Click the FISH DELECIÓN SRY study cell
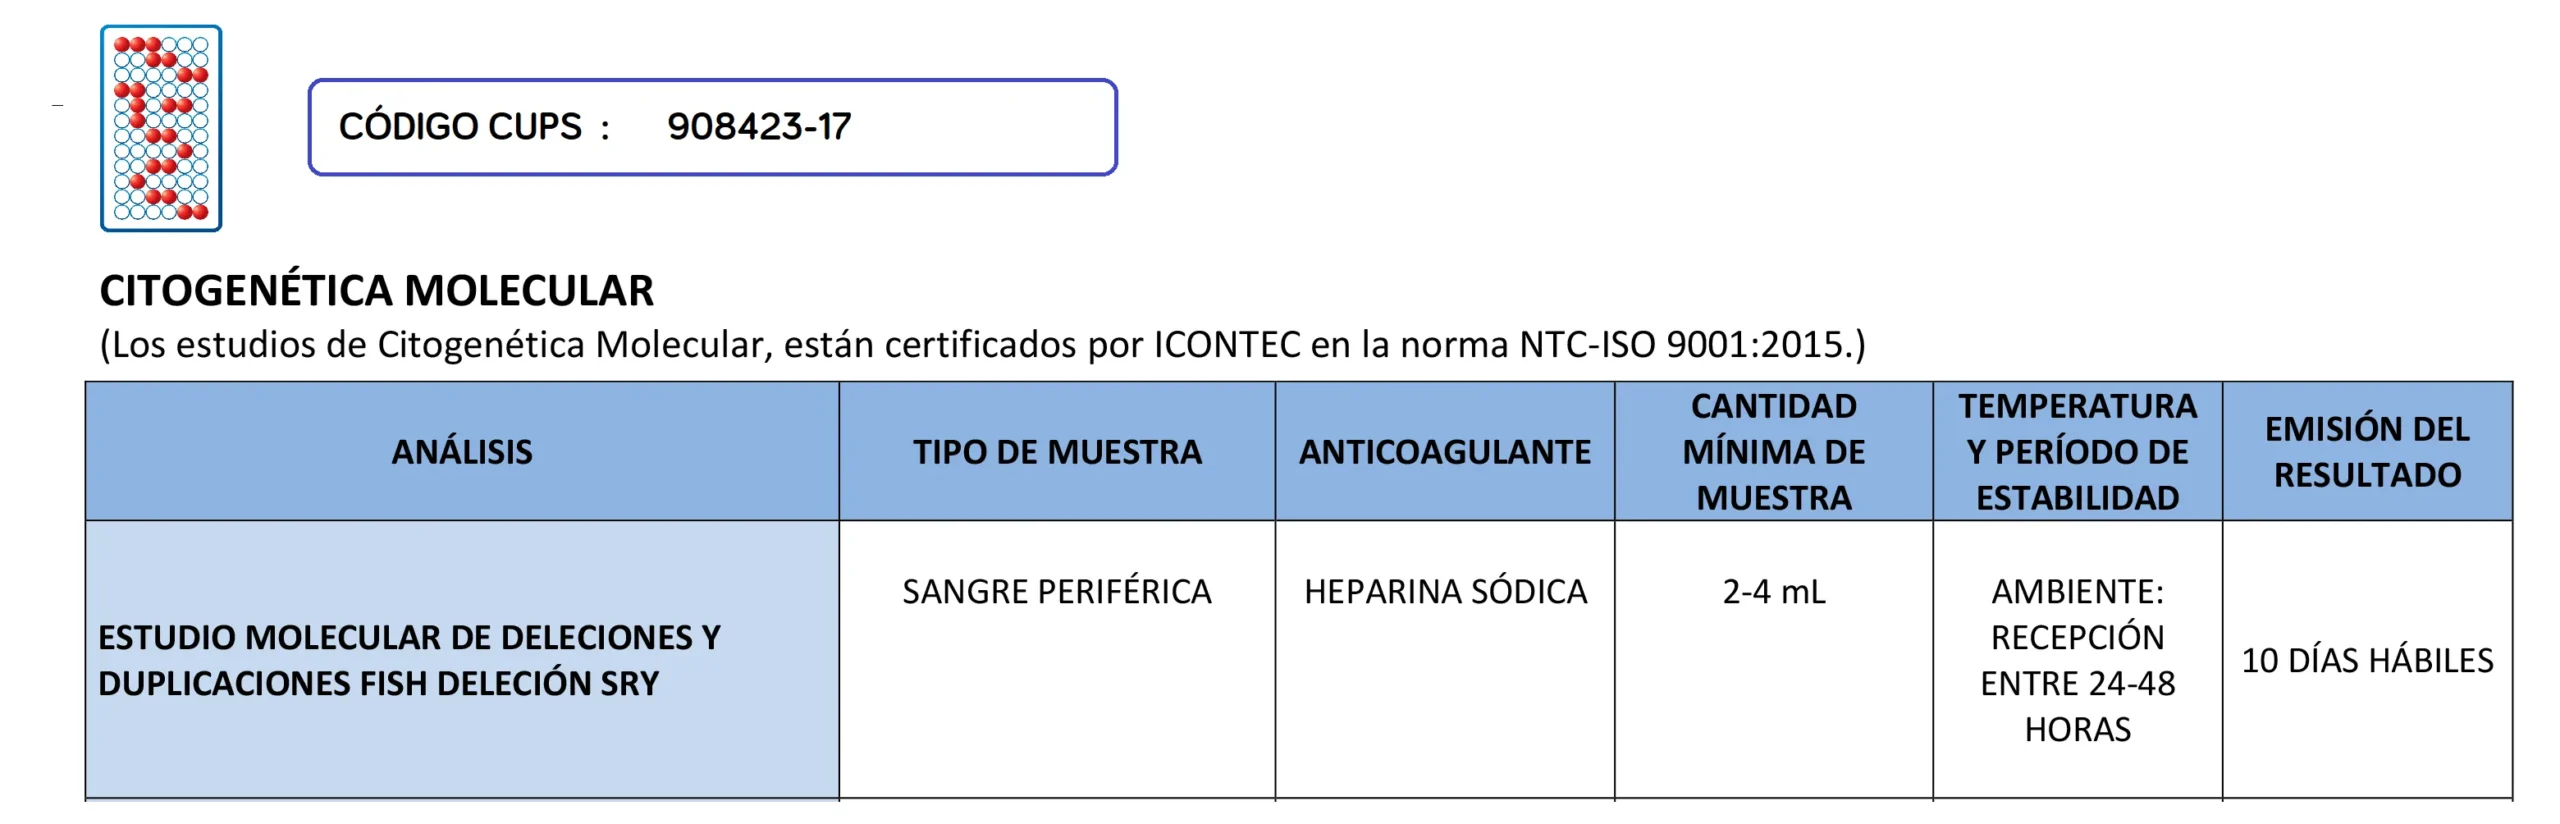This screenshot has width=2560, height=824. (409, 660)
